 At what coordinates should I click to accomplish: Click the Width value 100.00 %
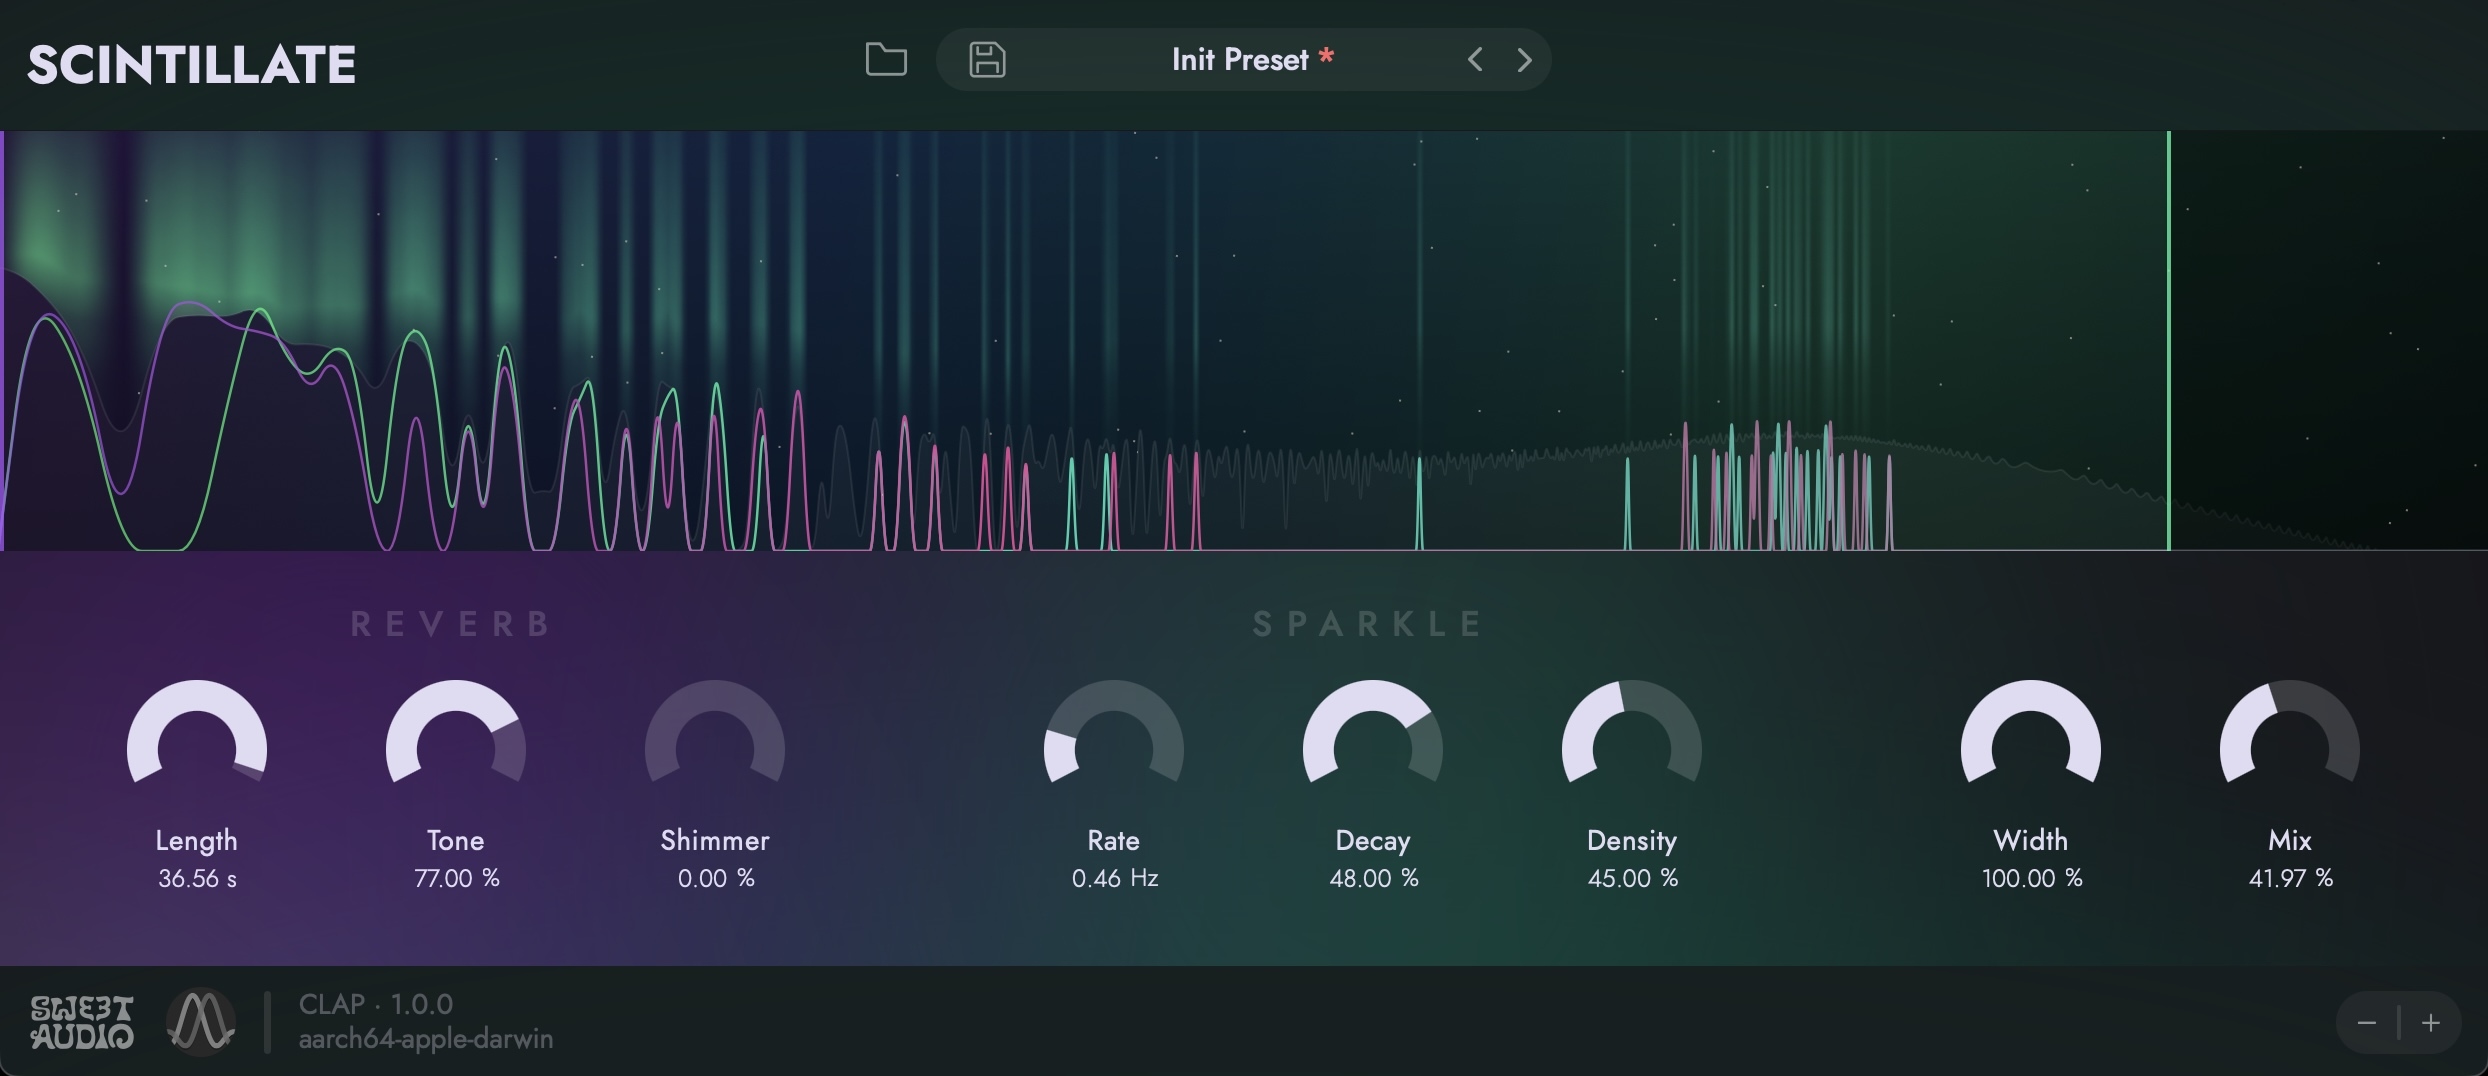(2032, 878)
